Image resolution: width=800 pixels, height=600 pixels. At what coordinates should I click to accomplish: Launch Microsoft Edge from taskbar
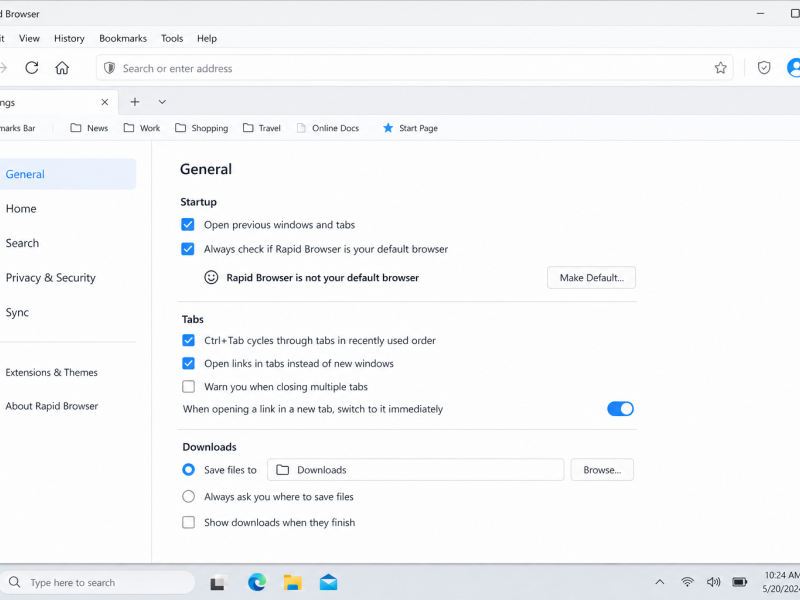(257, 582)
